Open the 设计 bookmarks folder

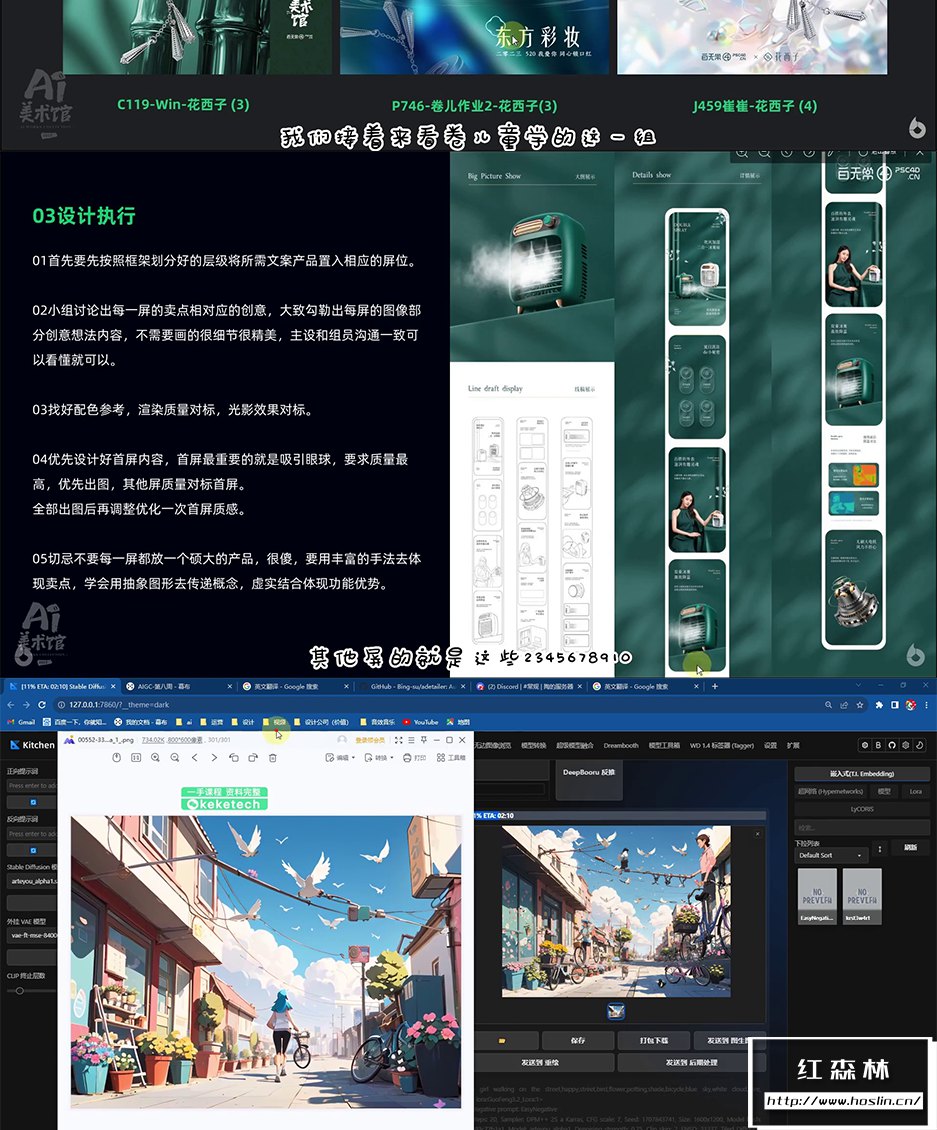[244, 721]
